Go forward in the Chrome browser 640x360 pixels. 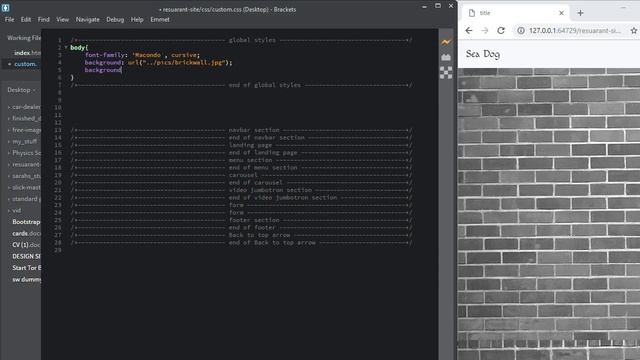pos(484,31)
